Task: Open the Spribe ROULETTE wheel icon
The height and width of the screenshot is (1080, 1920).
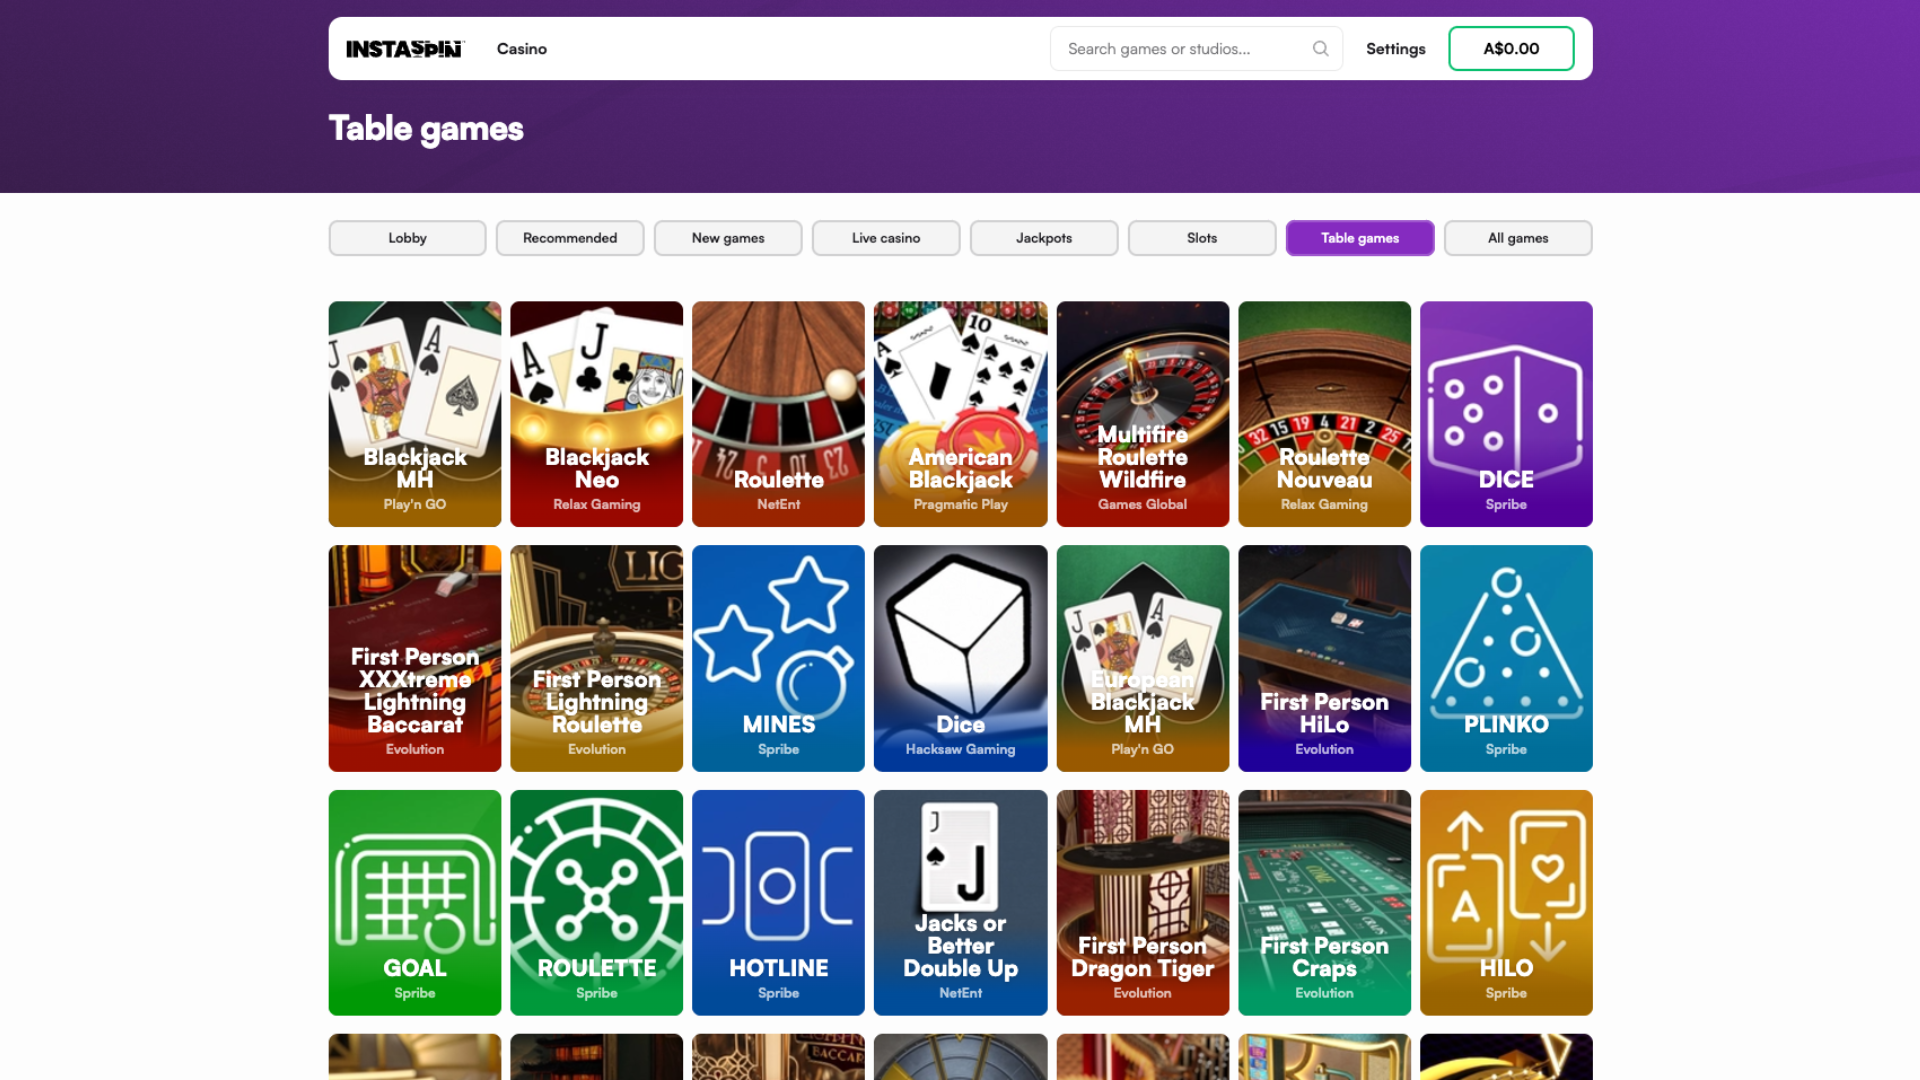Action: [597, 902]
